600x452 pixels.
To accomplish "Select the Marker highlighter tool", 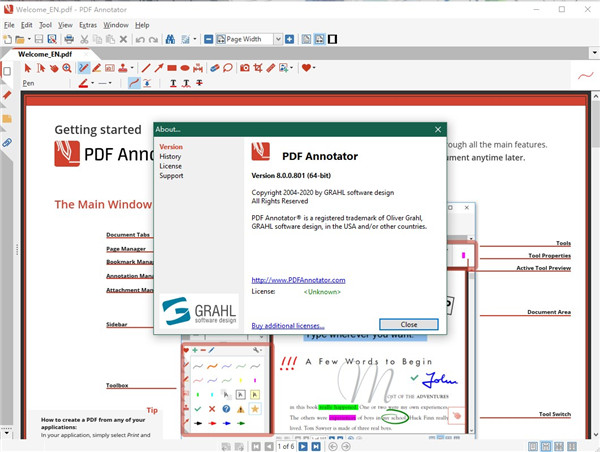I will pos(96,68).
